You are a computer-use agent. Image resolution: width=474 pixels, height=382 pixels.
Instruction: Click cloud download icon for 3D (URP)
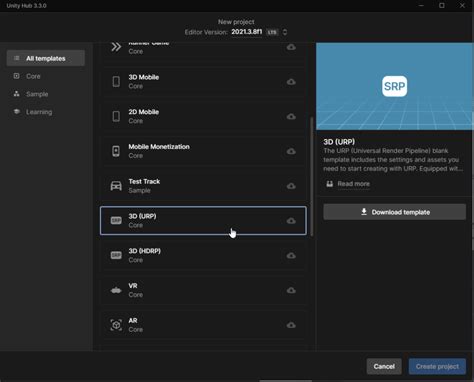pyautogui.click(x=291, y=221)
